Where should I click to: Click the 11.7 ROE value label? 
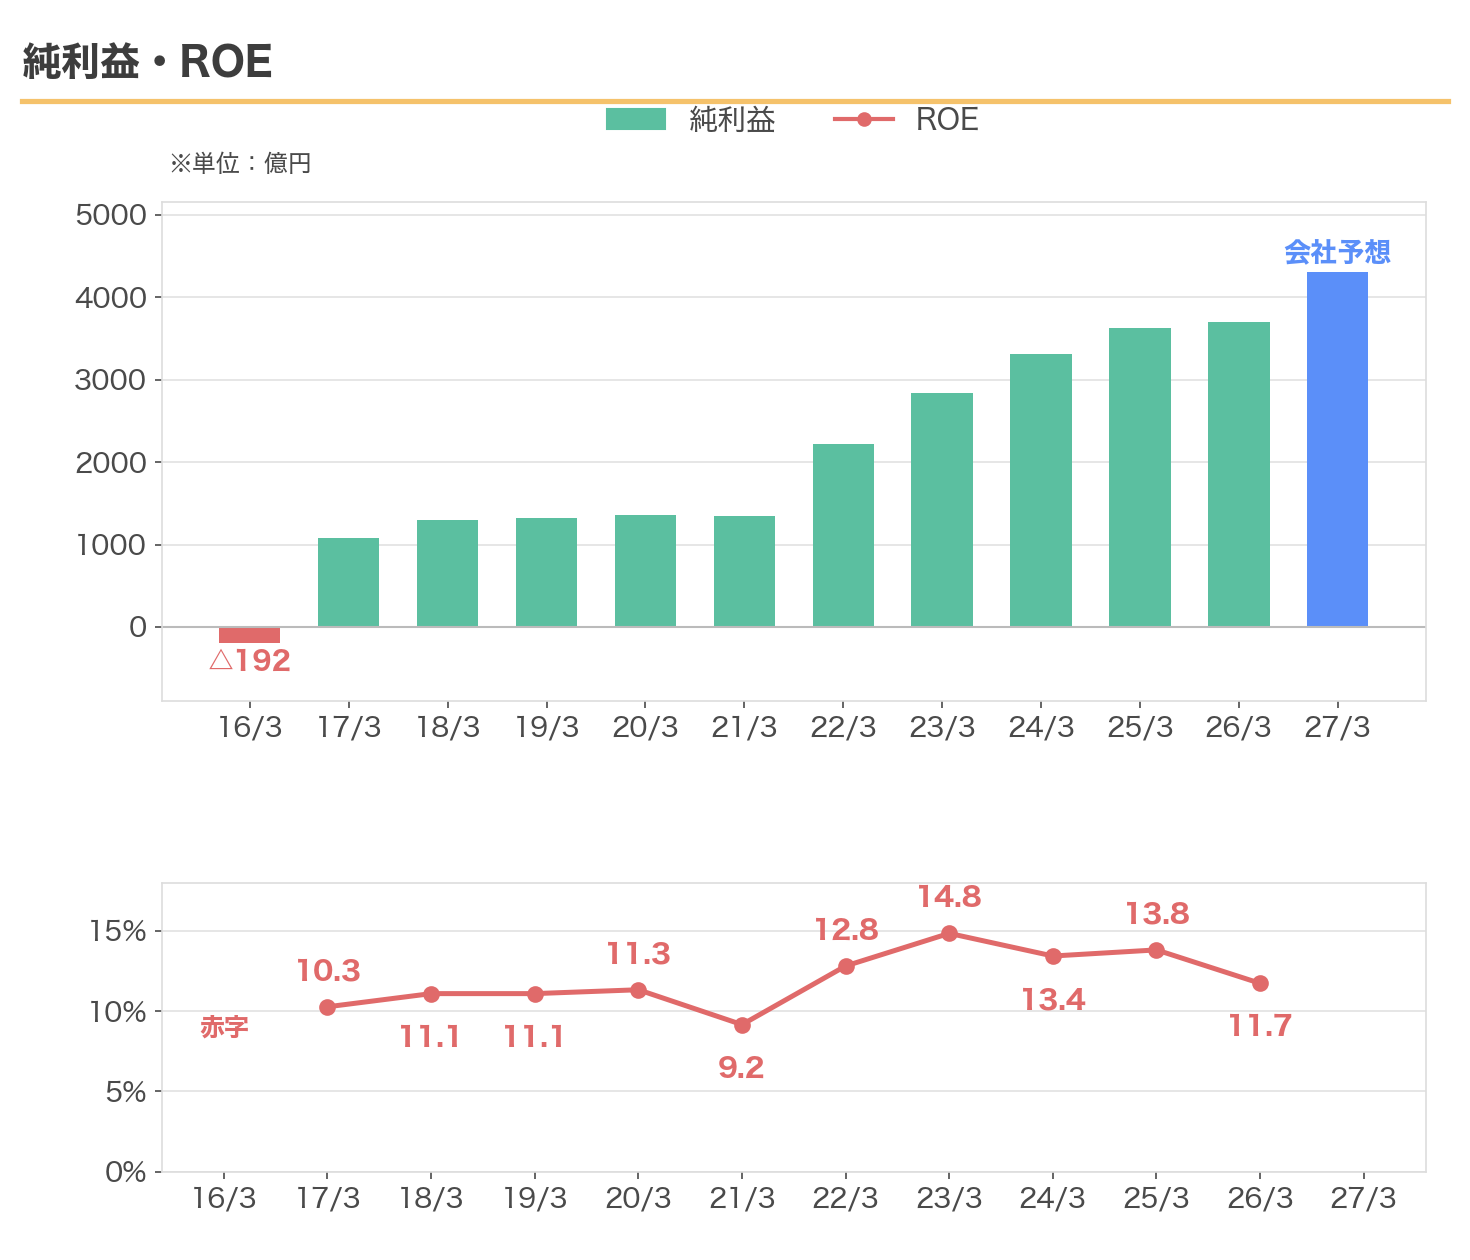(x=1260, y=1025)
